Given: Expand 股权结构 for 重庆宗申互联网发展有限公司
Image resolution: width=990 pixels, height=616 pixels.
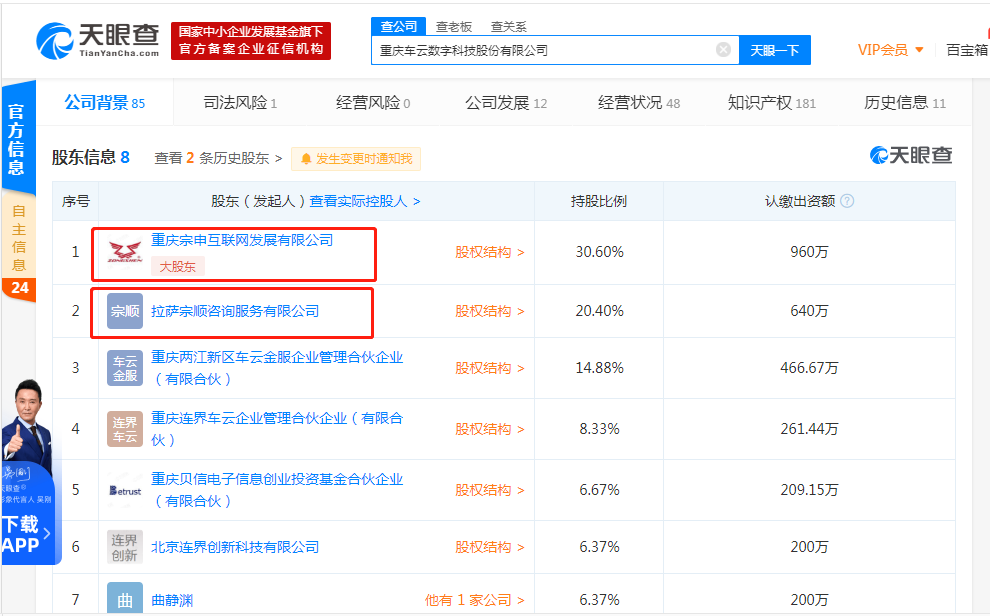Looking at the screenshot, I should (485, 252).
